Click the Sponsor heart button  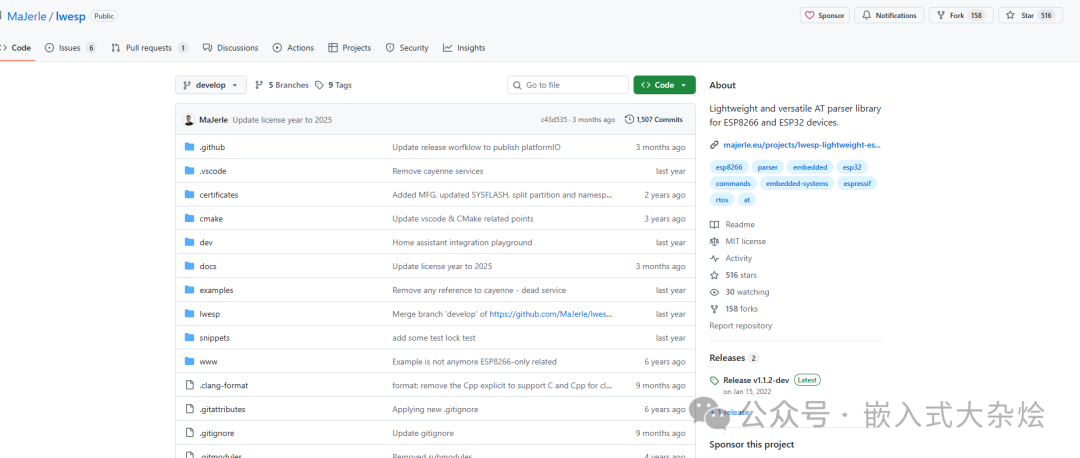[824, 15]
